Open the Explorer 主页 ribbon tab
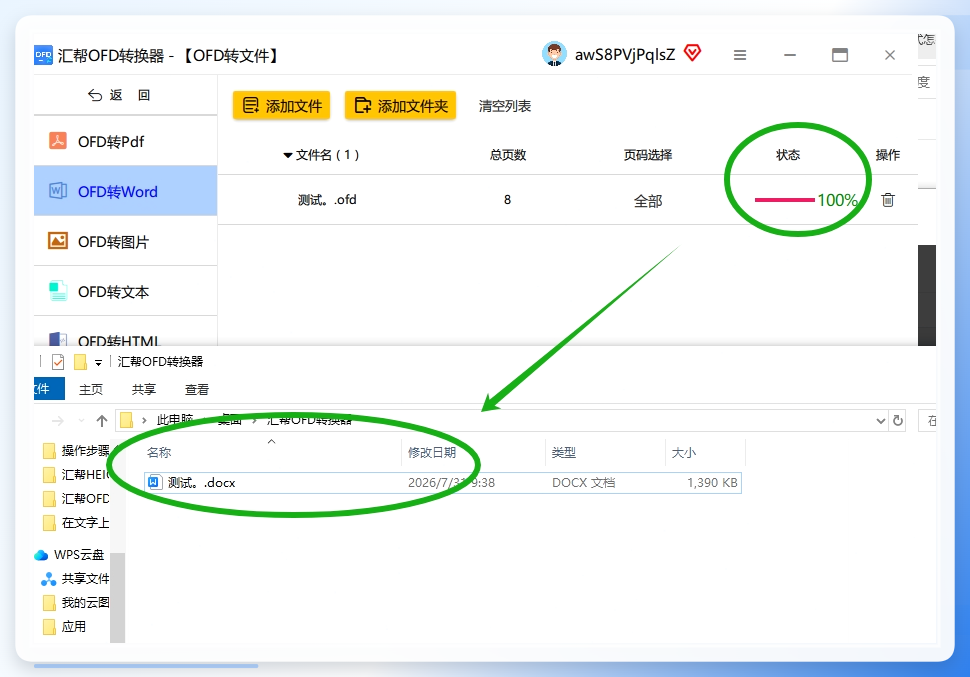This screenshot has width=970, height=677. 91,390
